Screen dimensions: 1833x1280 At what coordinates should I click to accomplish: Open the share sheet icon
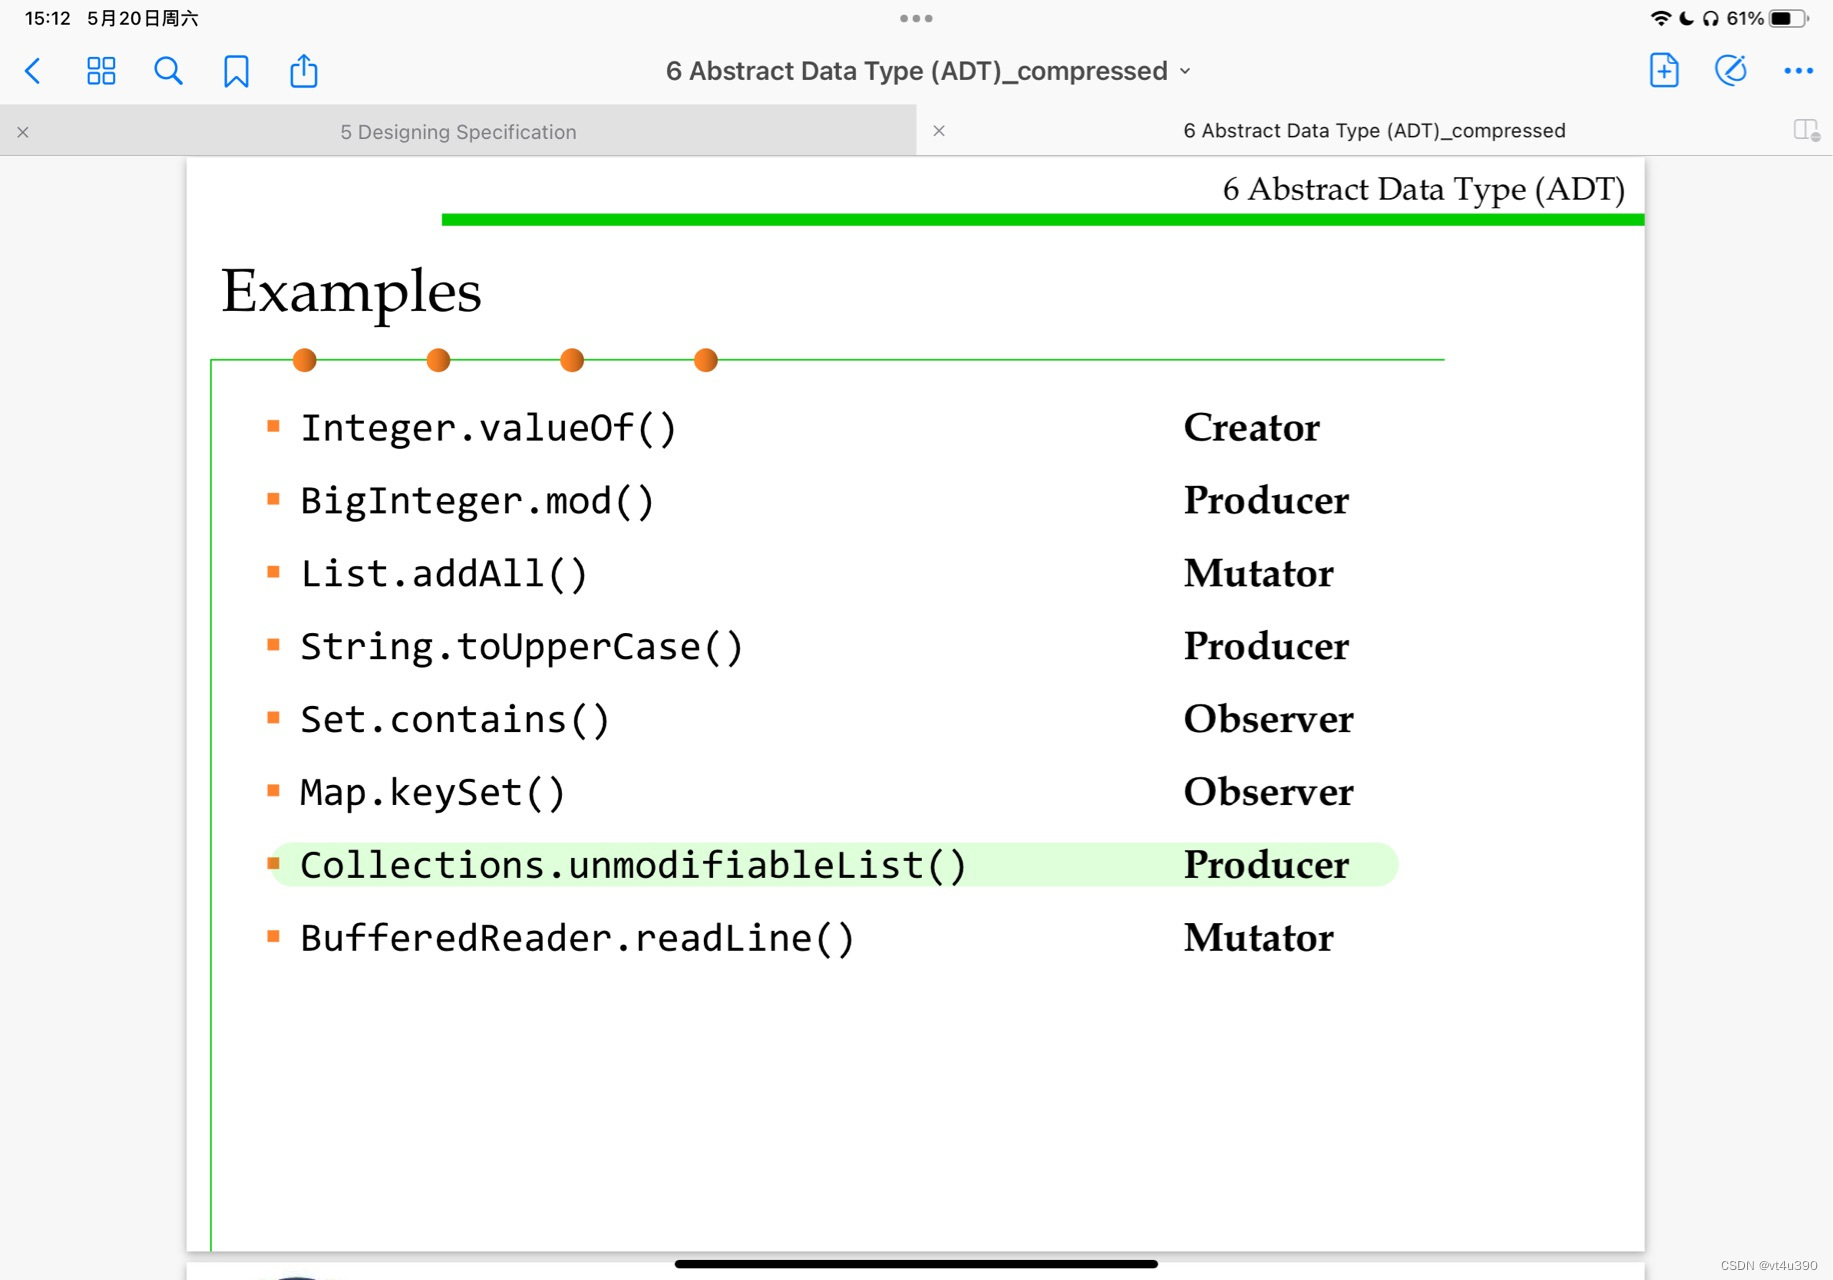[304, 70]
